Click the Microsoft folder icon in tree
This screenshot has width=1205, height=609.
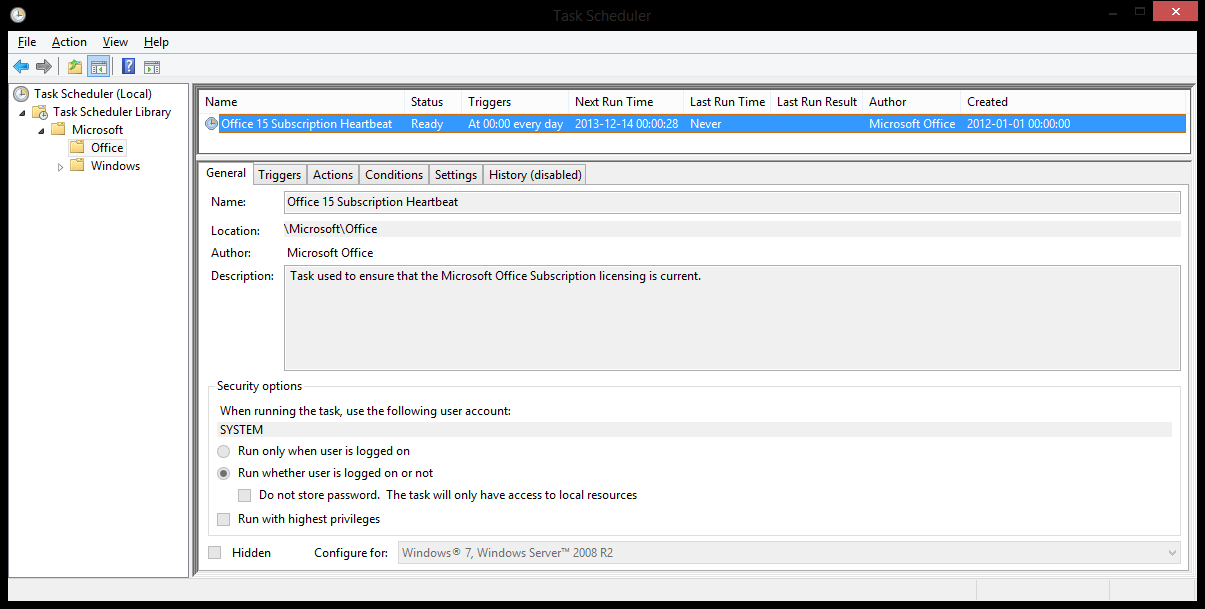tap(59, 130)
